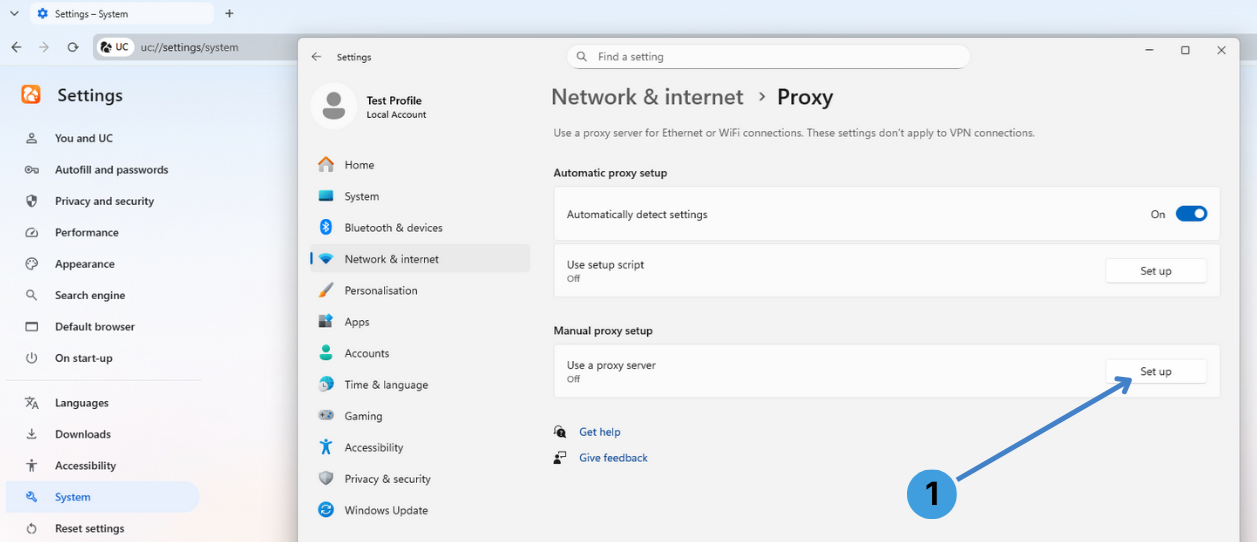Click the browser address bar
This screenshot has width=1257, height=542.
(x=195, y=47)
